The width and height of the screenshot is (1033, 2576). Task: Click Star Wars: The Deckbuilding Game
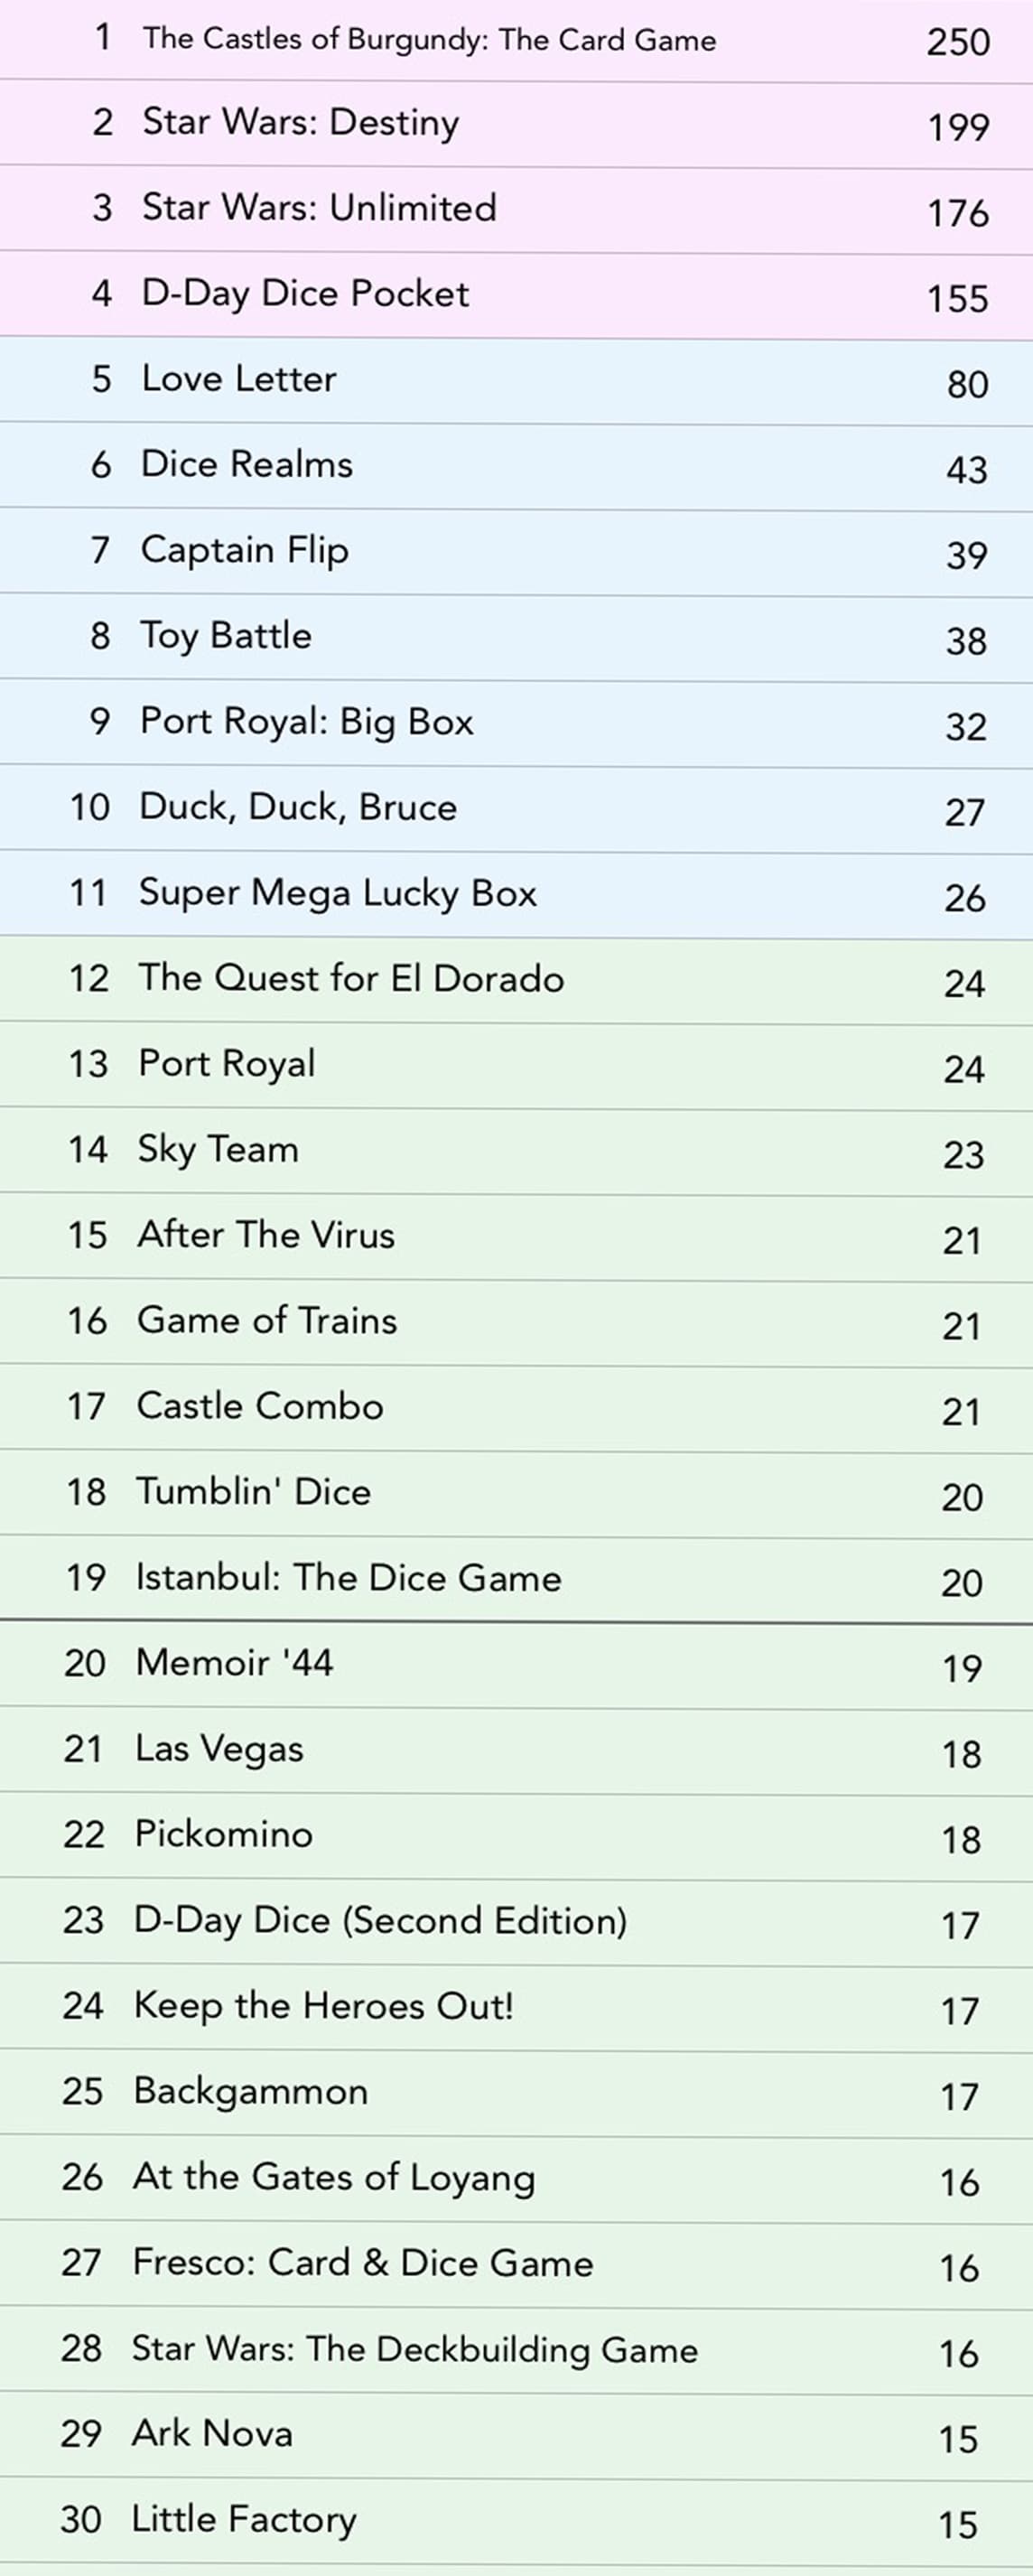(x=415, y=2349)
